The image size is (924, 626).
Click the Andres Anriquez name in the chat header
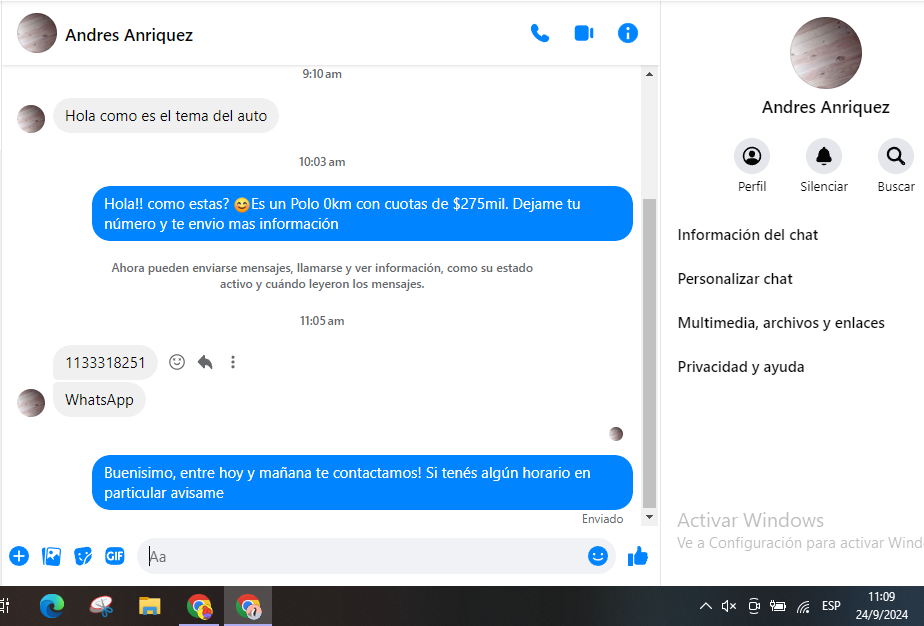129,35
